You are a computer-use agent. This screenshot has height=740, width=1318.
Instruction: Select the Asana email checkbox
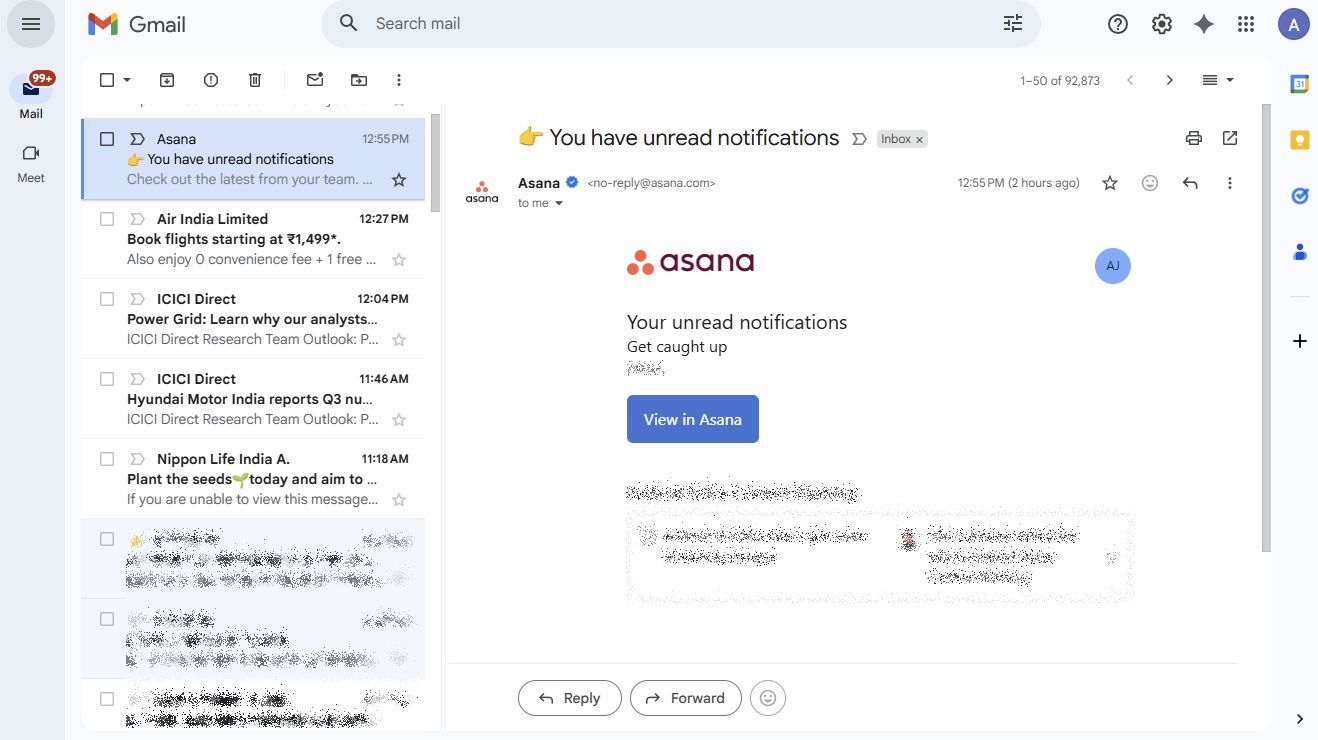click(107, 139)
